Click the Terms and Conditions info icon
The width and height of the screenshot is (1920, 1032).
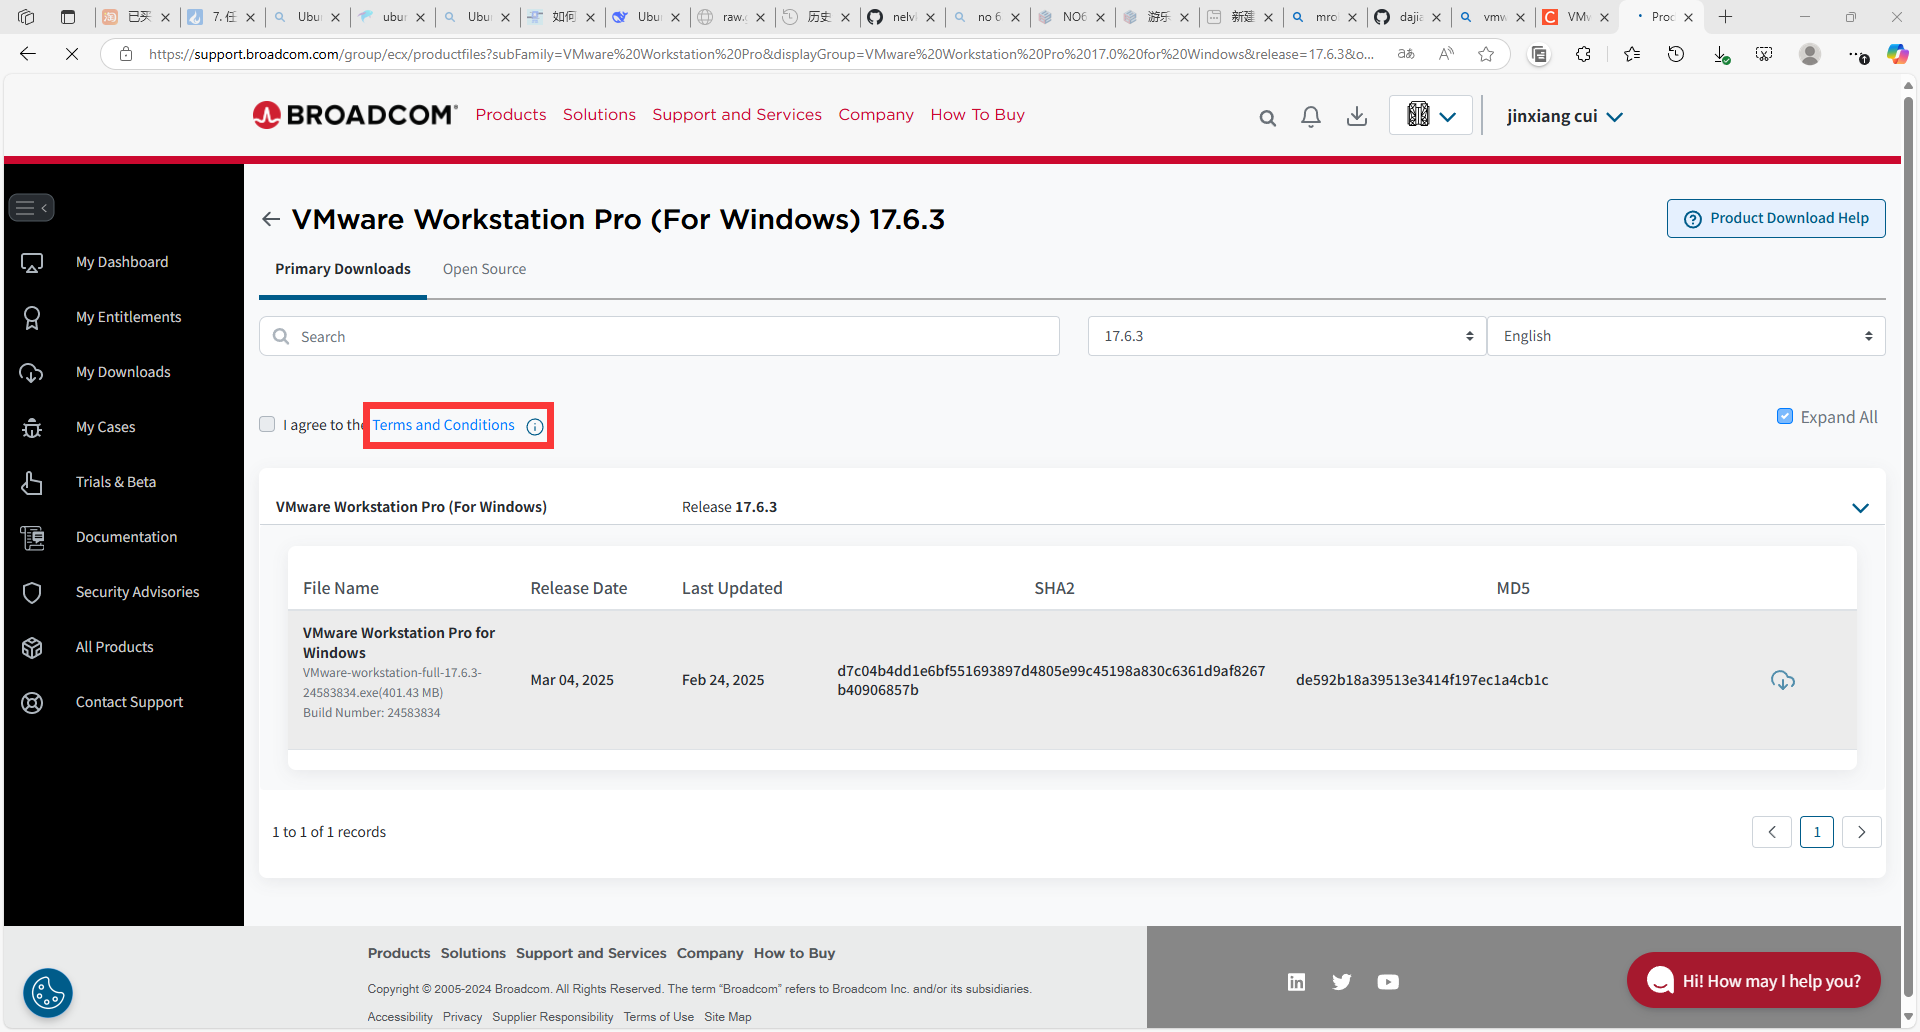pos(535,427)
